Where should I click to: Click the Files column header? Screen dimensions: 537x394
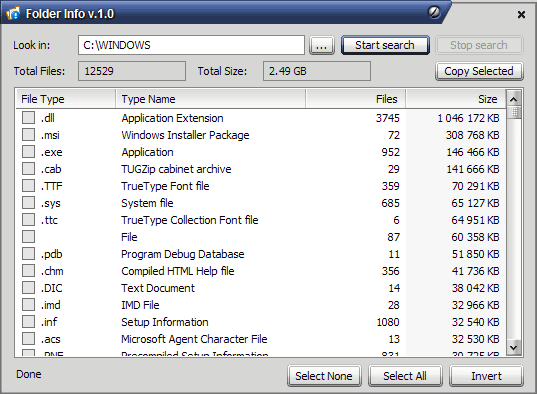[x=356, y=99]
